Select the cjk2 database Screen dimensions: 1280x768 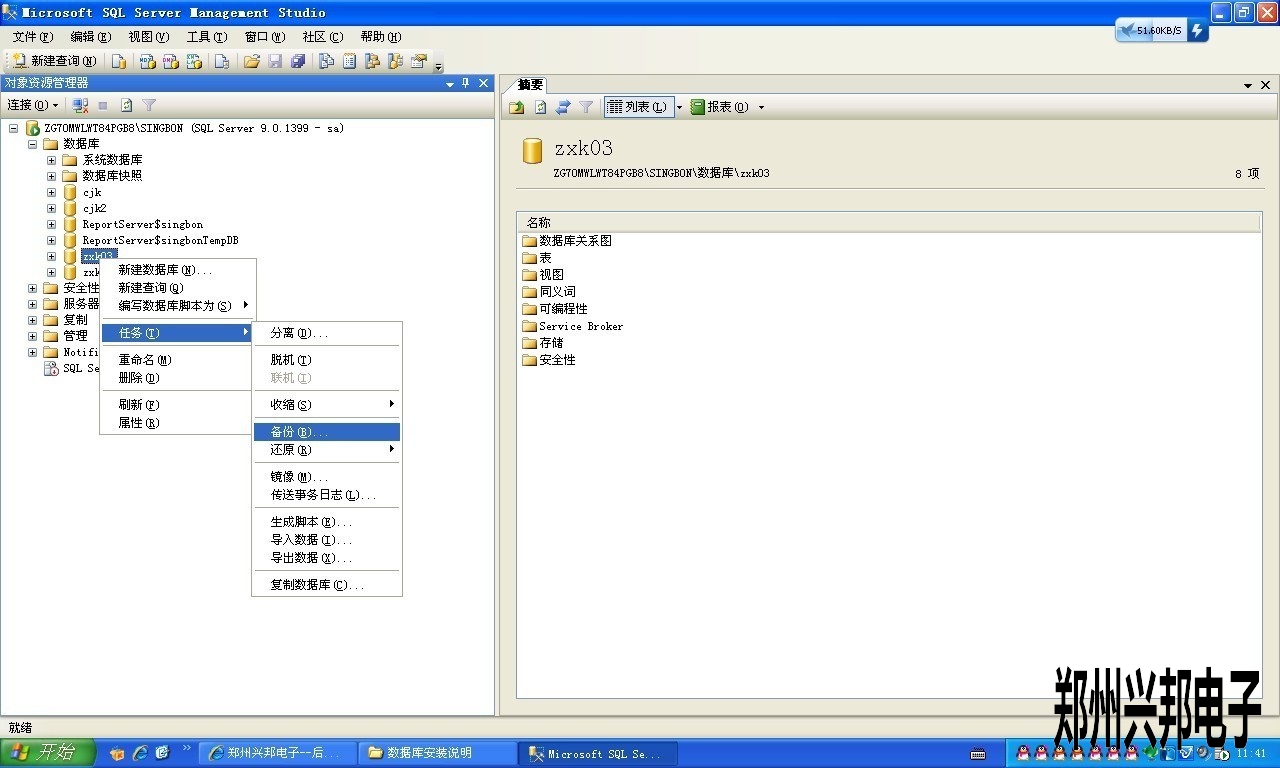(94, 208)
